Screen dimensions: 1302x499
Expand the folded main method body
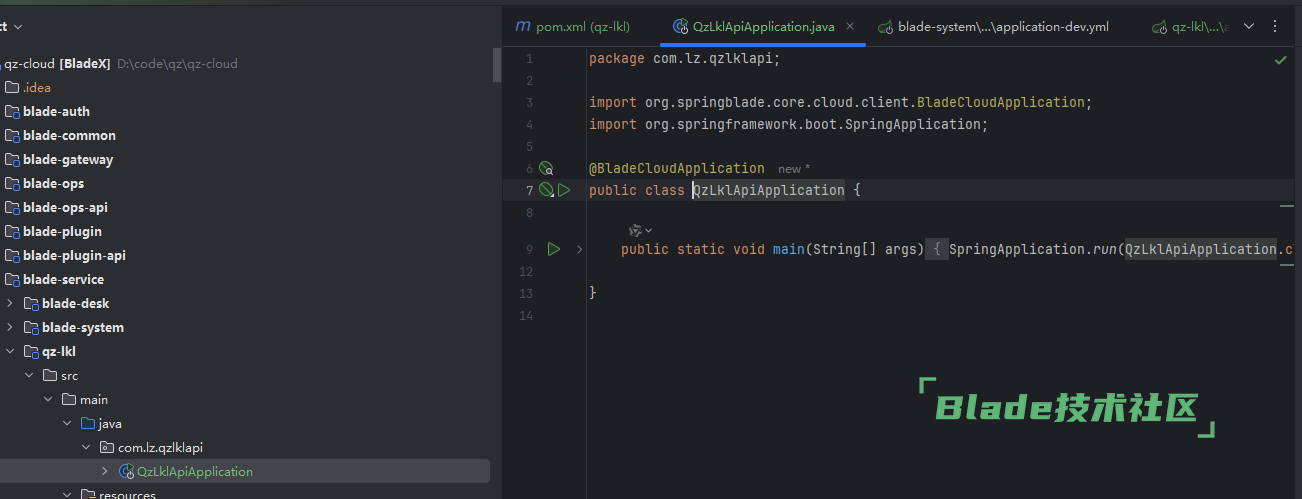tap(579, 249)
